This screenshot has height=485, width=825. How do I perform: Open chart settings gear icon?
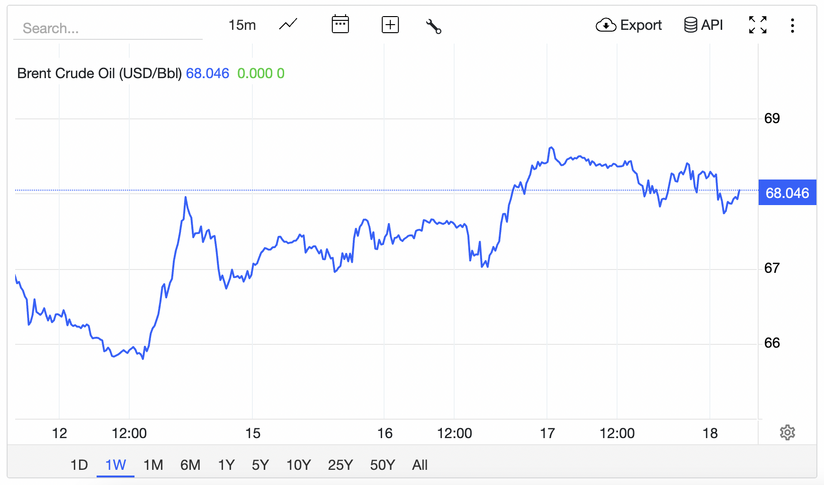[x=787, y=432]
